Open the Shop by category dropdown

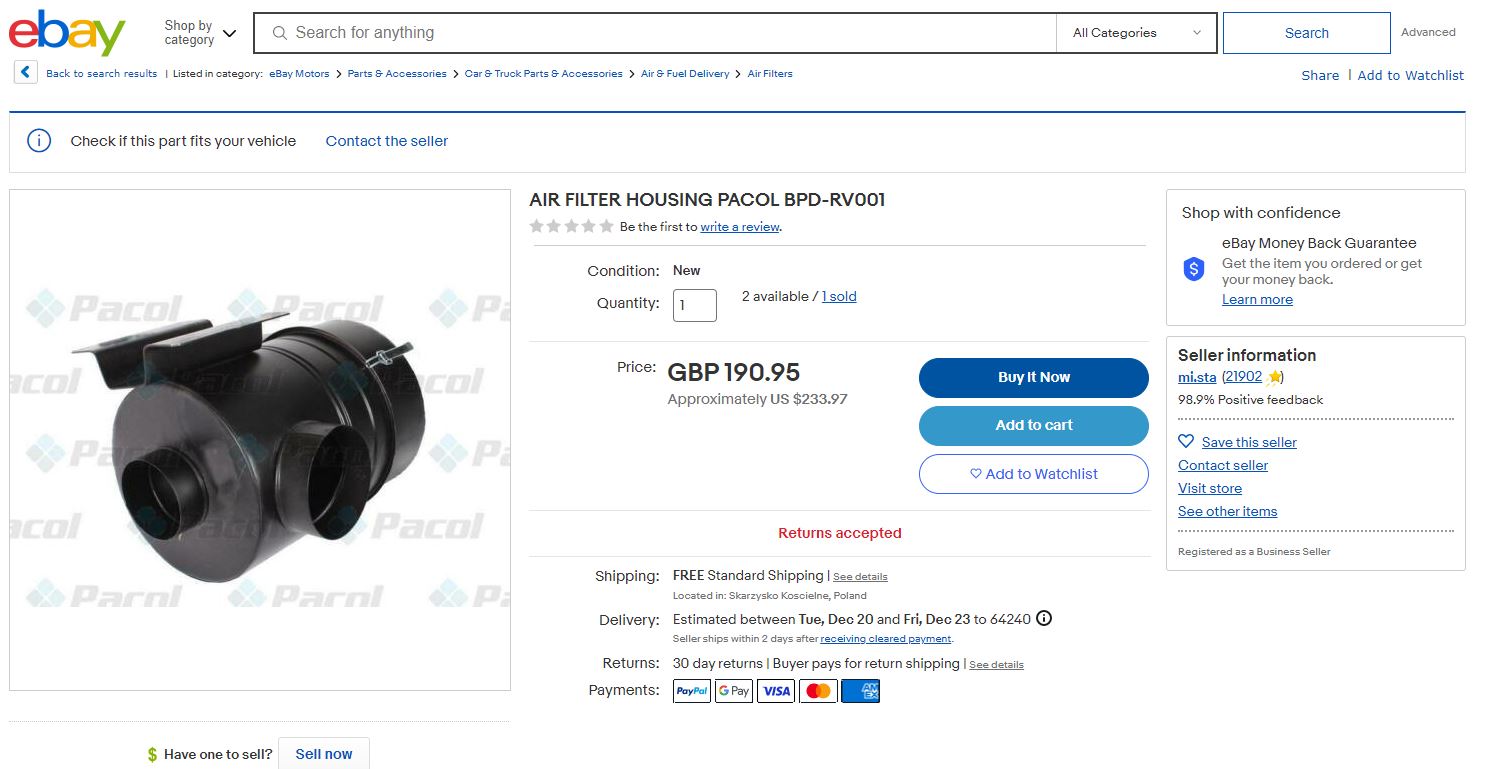(x=201, y=33)
